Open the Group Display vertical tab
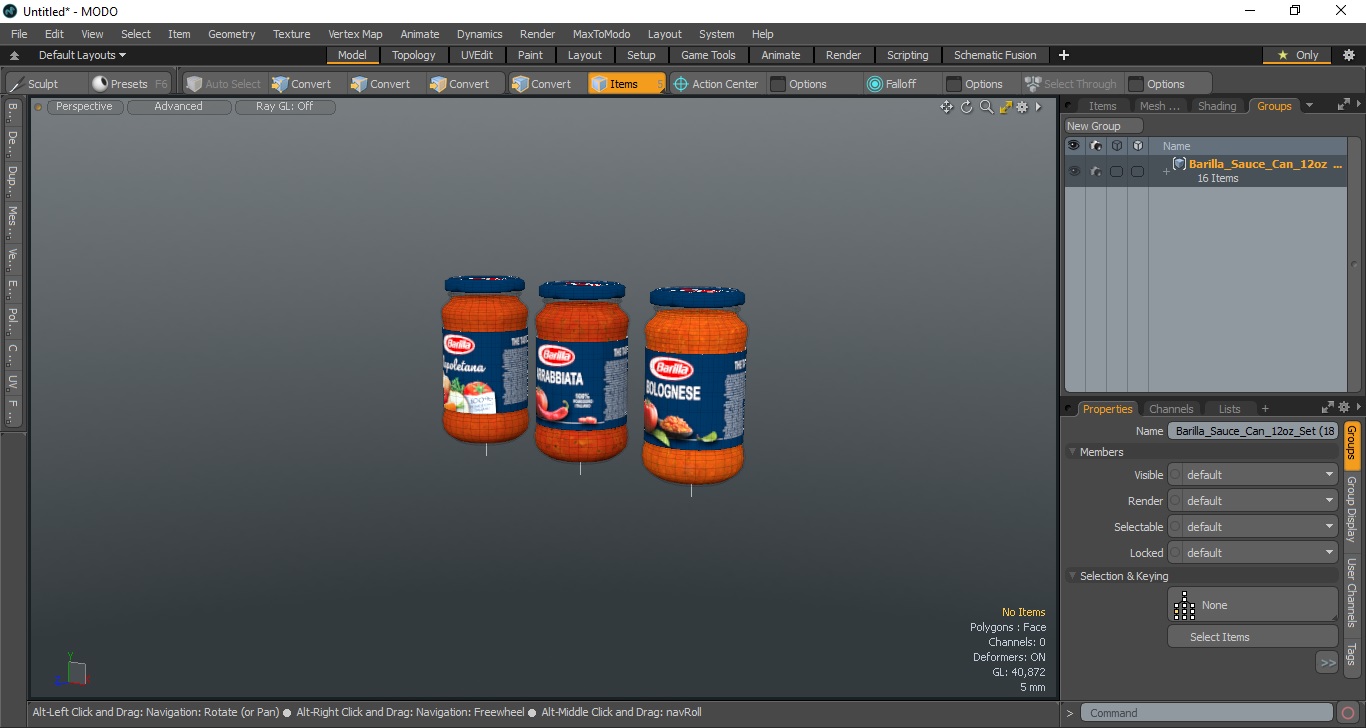 click(x=1351, y=510)
